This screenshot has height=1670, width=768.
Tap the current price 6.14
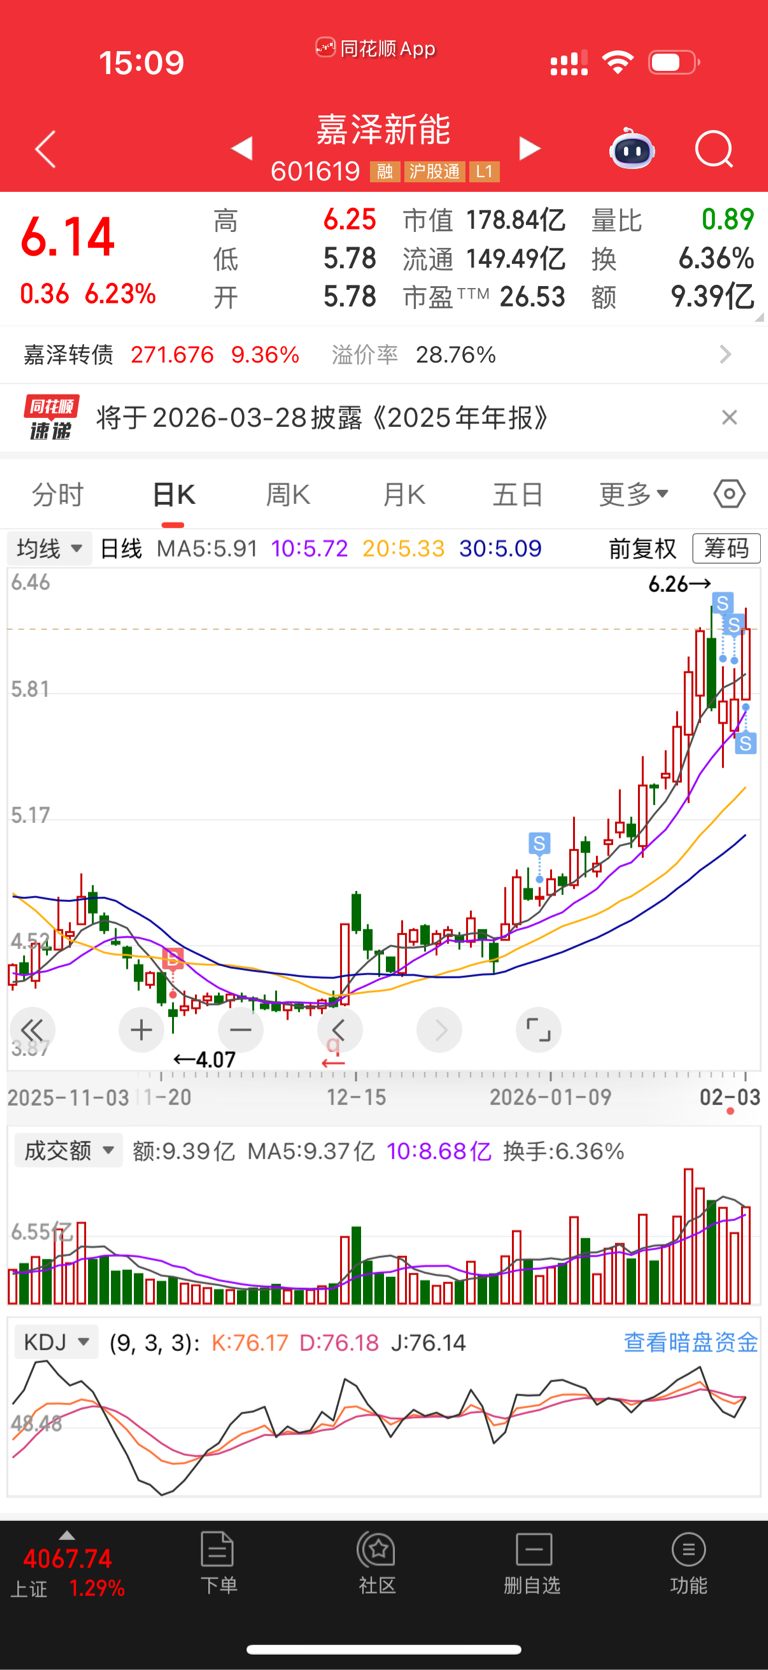68,238
